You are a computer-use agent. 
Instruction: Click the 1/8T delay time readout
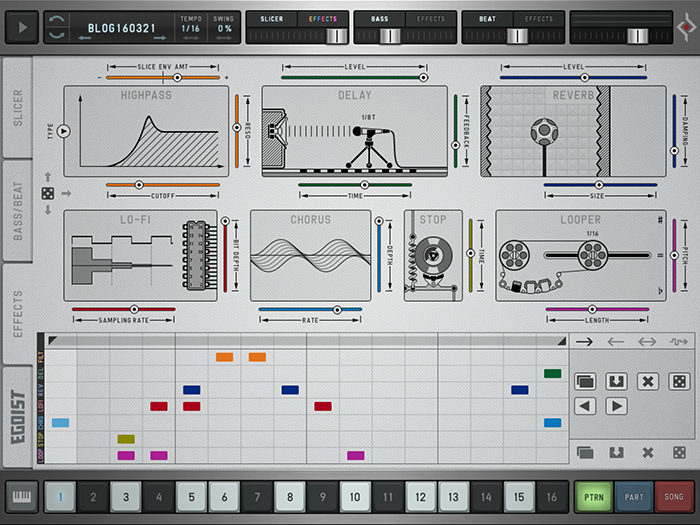368,117
